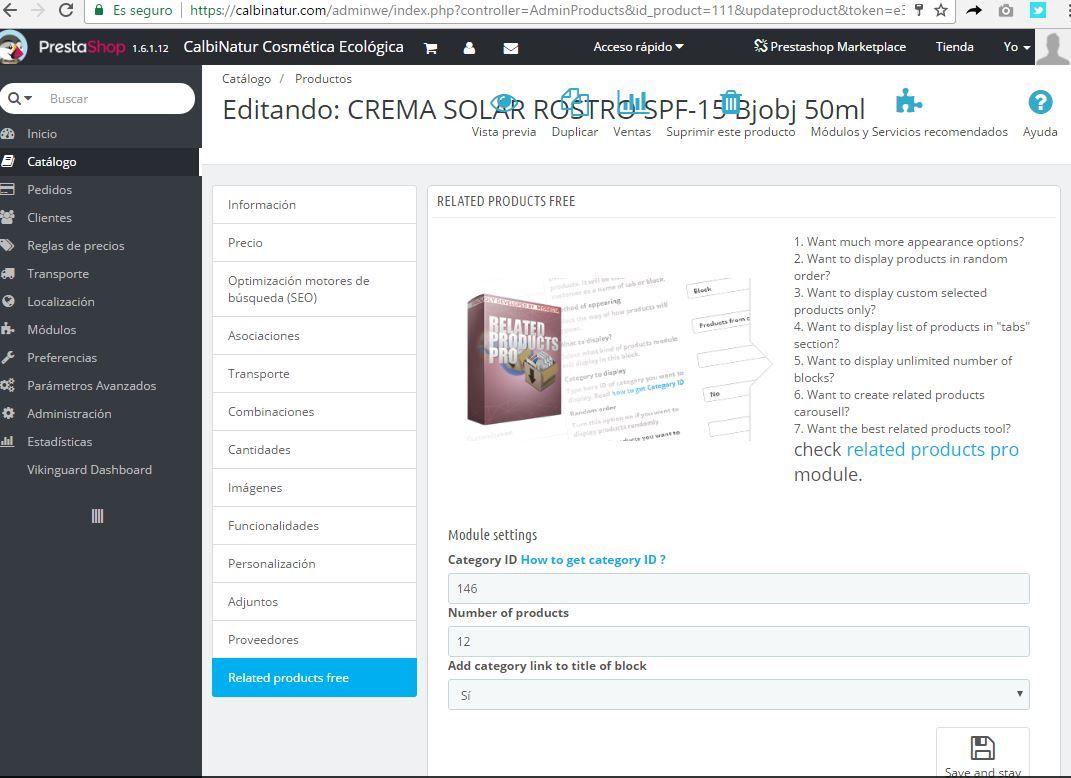Follow the related products pro link
This screenshot has width=1071, height=778.
coord(932,449)
